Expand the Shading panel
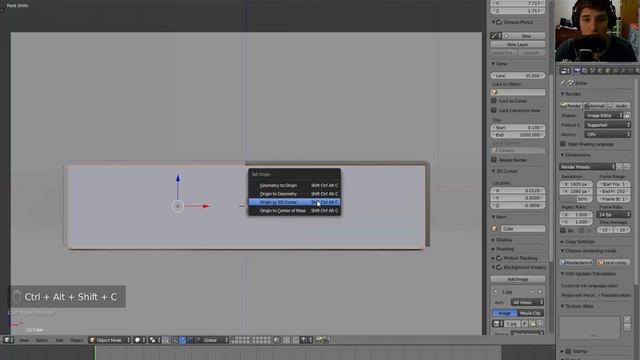This screenshot has width=640, height=360. pos(493,249)
